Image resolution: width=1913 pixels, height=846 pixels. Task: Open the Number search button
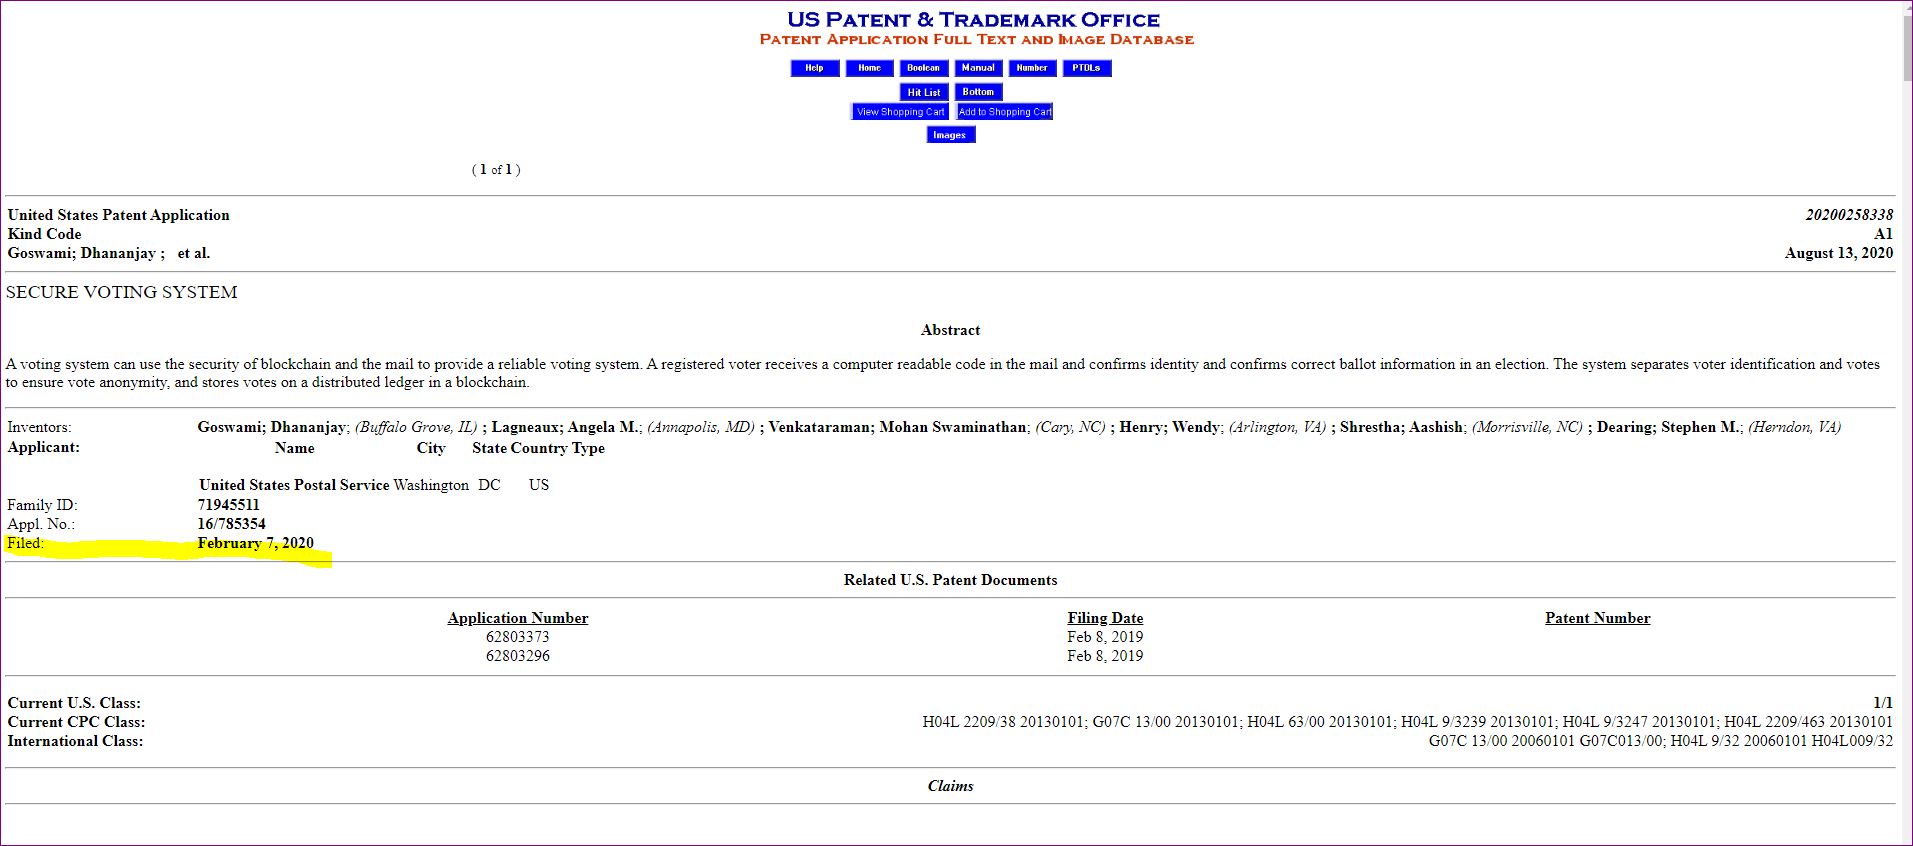pyautogui.click(x=1032, y=68)
